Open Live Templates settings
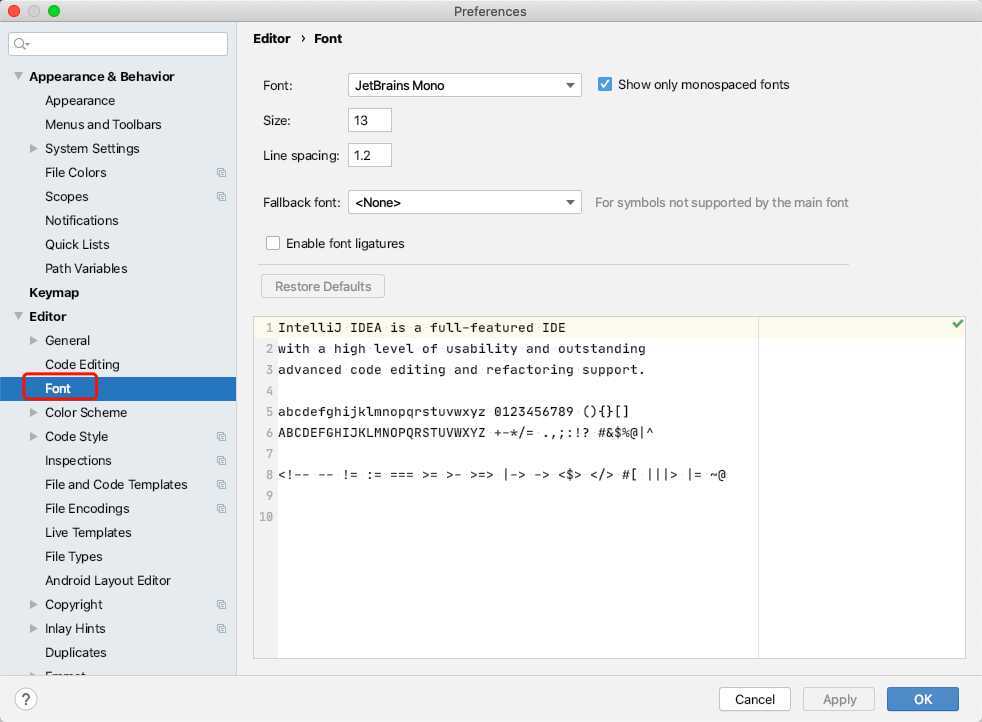 88,532
